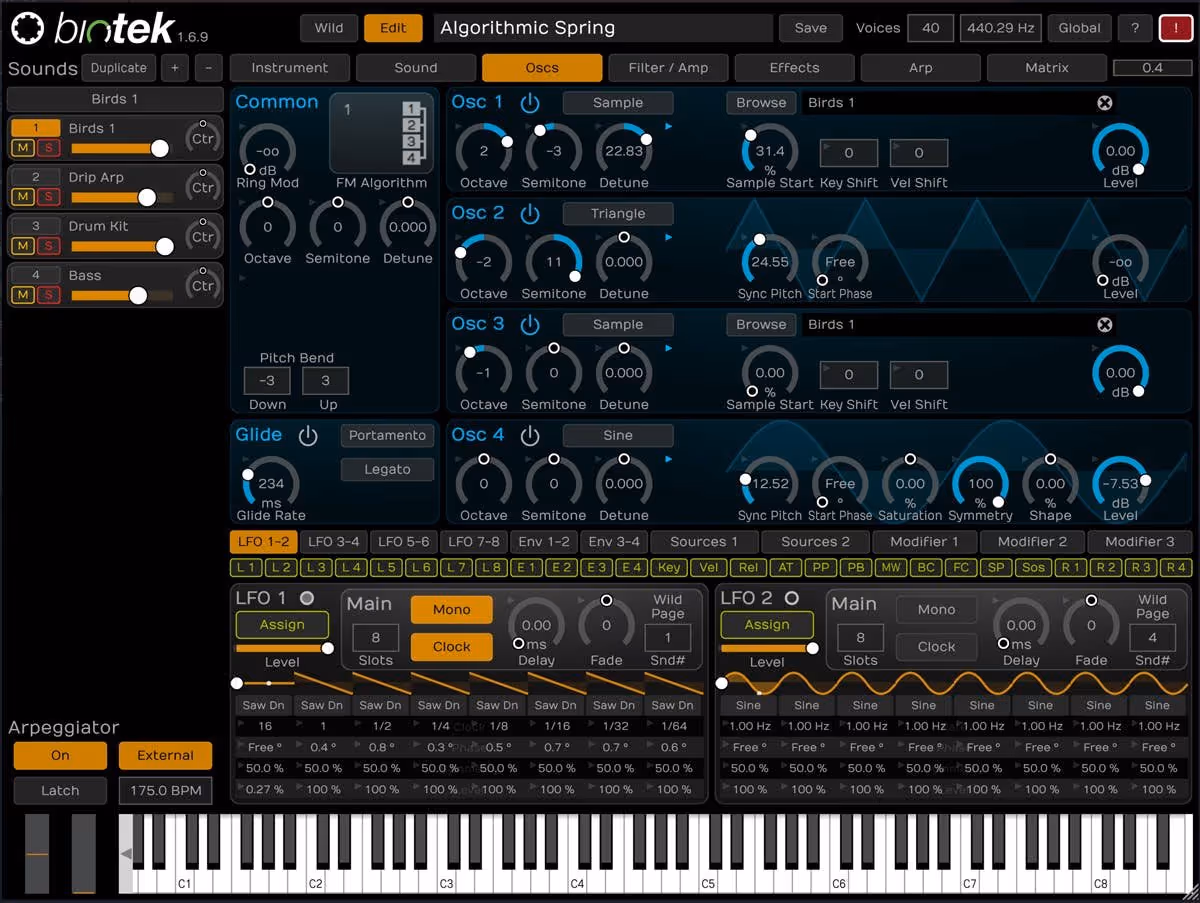Open Osc 4 Sine waveform dropdown
1200x903 pixels.
tap(618, 435)
